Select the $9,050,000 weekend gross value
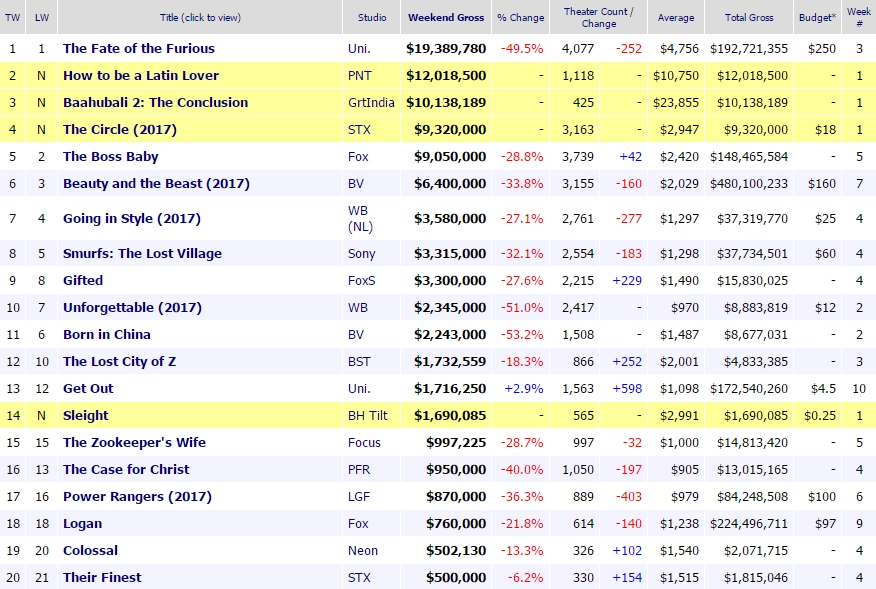This screenshot has height=589, width=876. point(450,156)
